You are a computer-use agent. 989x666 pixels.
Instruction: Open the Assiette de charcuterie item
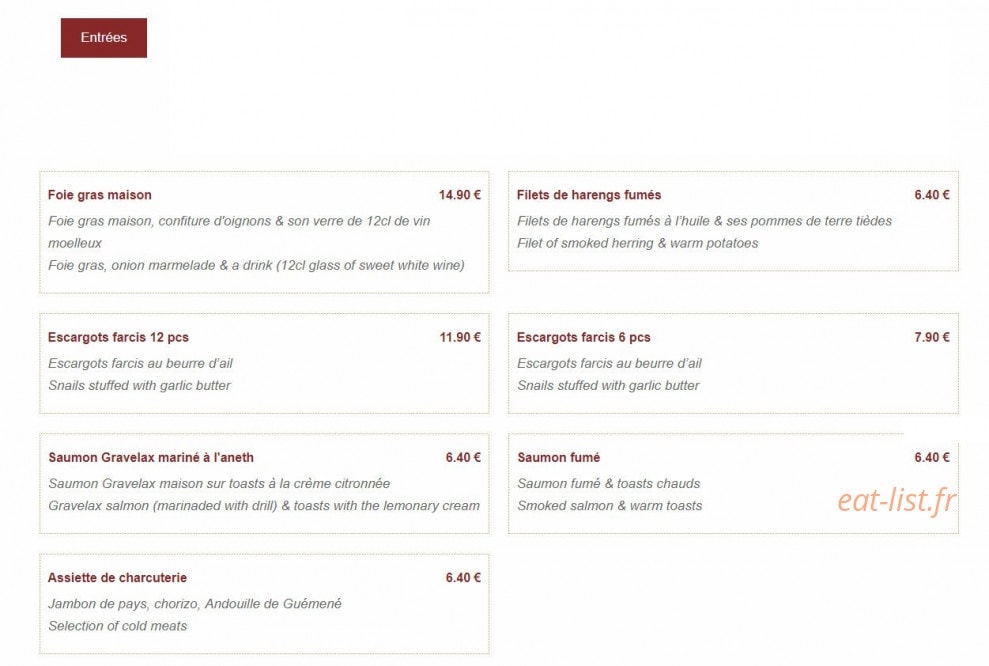(117, 578)
